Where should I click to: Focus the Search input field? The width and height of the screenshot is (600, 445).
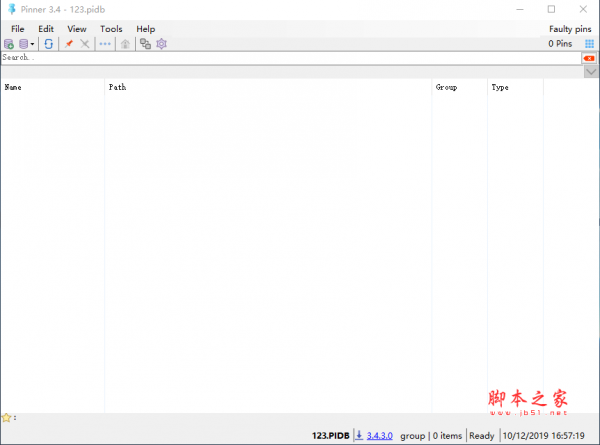point(291,58)
